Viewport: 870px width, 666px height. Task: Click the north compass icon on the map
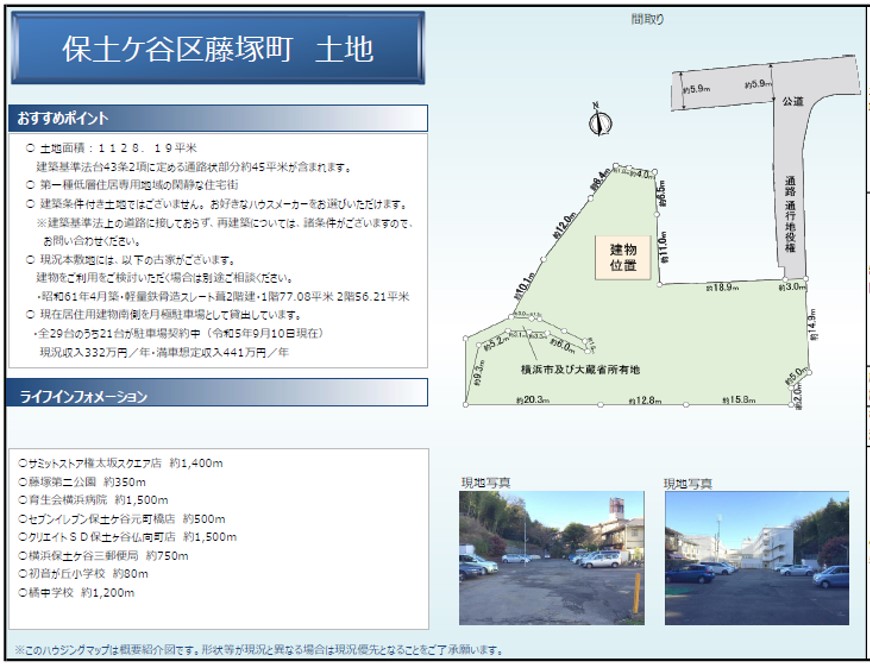coord(596,122)
